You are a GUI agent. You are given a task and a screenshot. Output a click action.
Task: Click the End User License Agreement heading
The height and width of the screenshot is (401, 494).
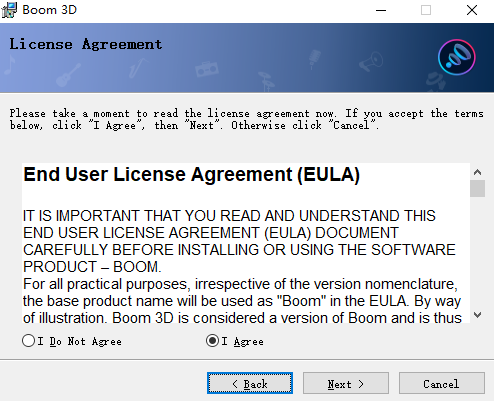click(x=192, y=174)
